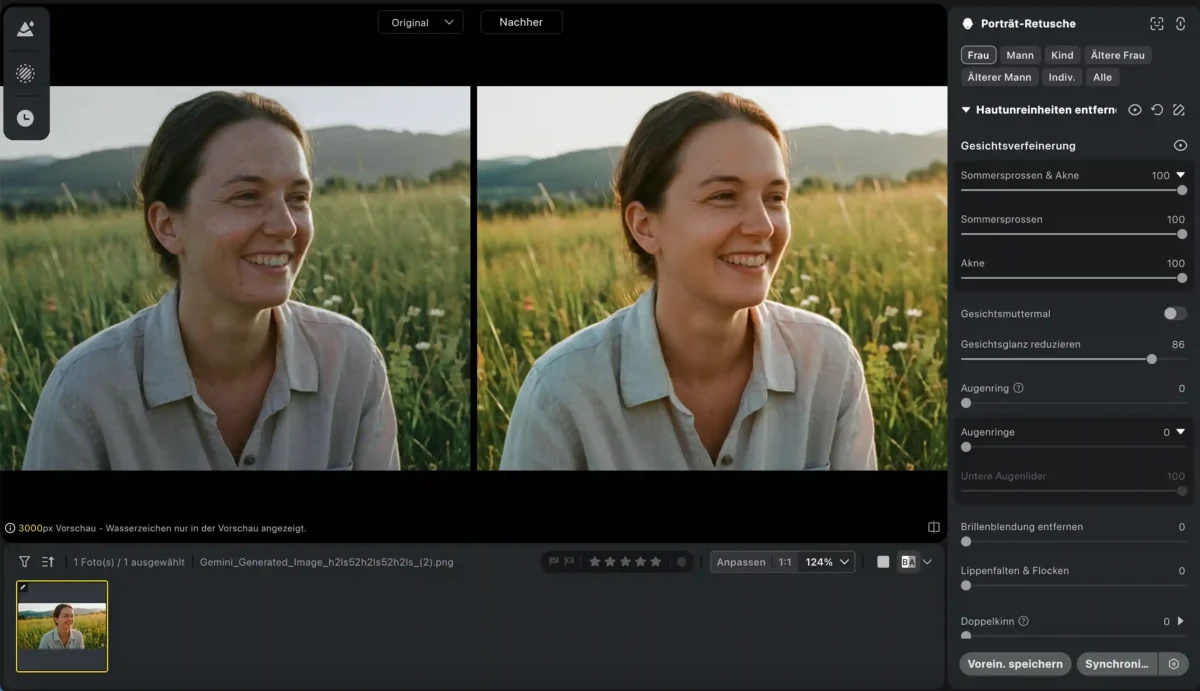Select the Ältere Frau category tab

pyautogui.click(x=1118, y=55)
